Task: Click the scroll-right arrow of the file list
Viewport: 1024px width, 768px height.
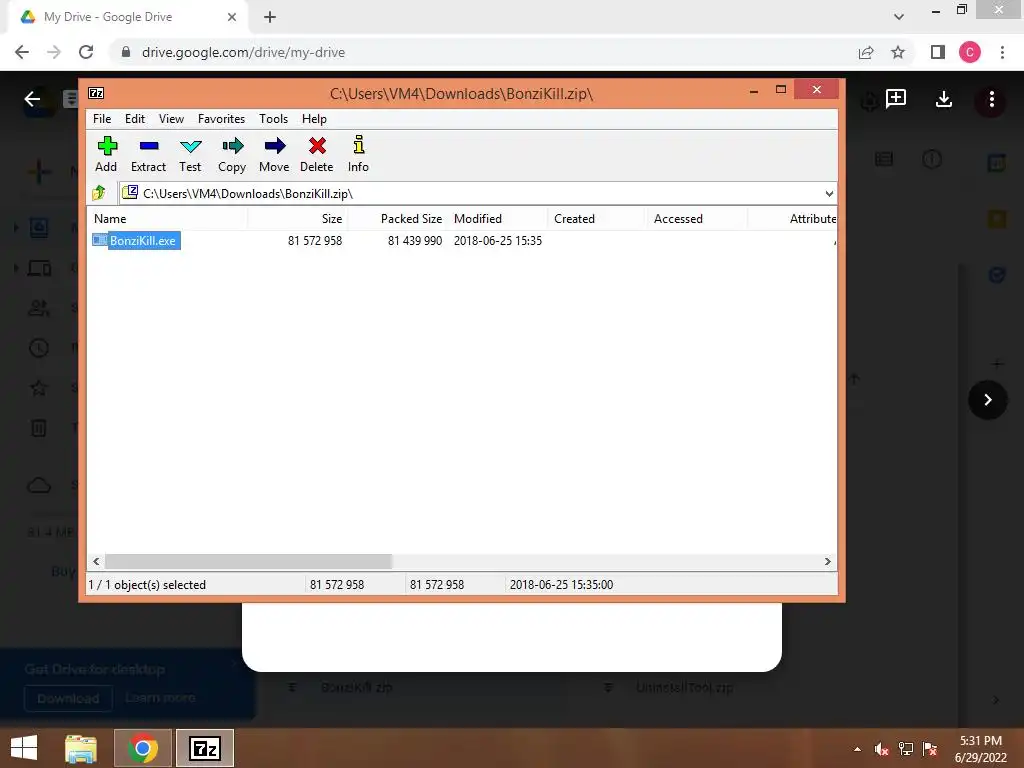Action: click(x=827, y=562)
